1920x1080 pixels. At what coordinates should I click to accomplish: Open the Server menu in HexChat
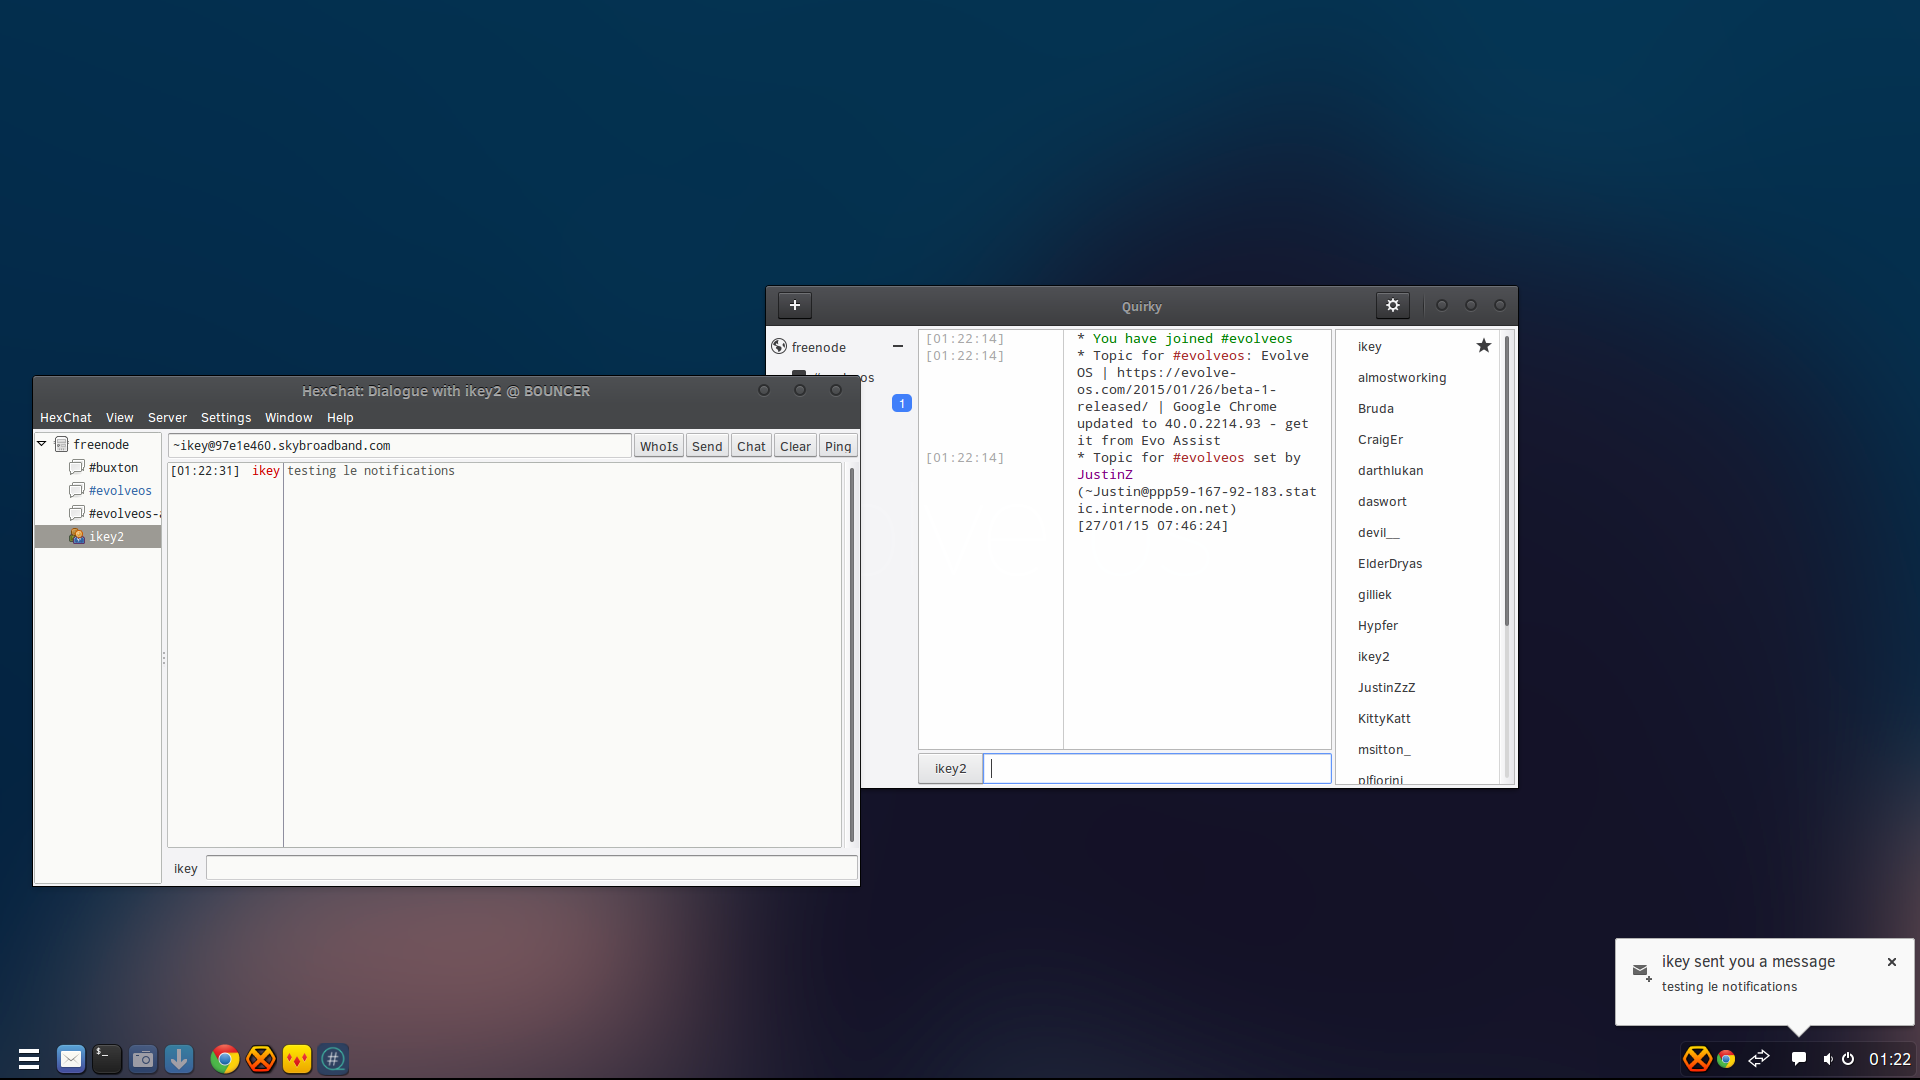pyautogui.click(x=167, y=417)
